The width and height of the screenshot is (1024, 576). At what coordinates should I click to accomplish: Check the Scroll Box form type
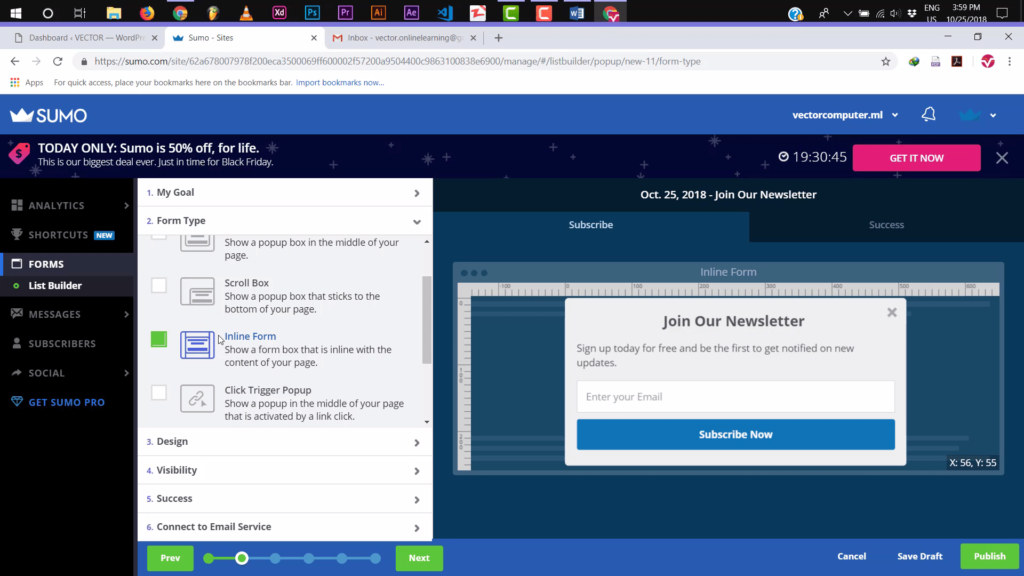pos(159,285)
